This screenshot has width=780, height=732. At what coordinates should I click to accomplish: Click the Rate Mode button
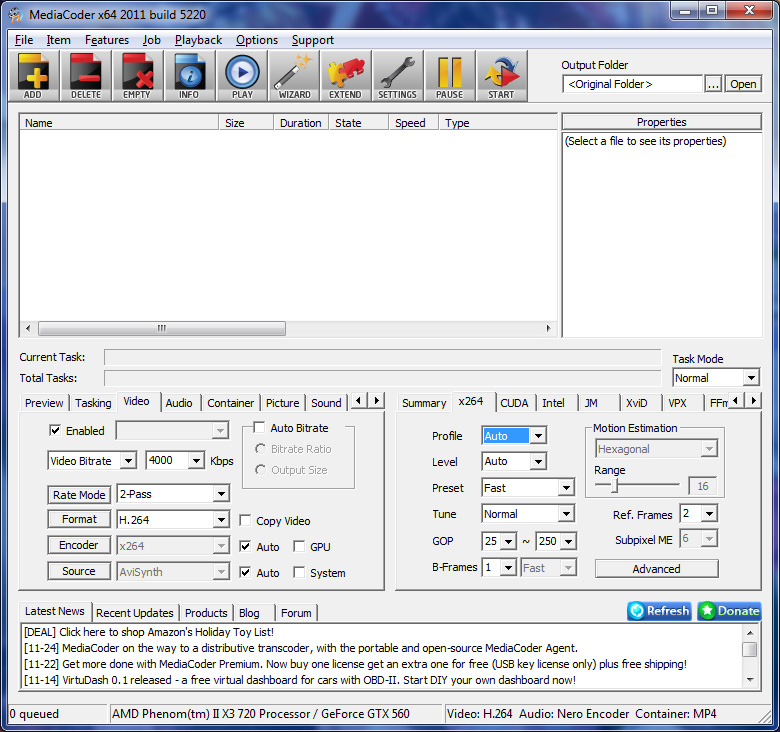pos(79,495)
